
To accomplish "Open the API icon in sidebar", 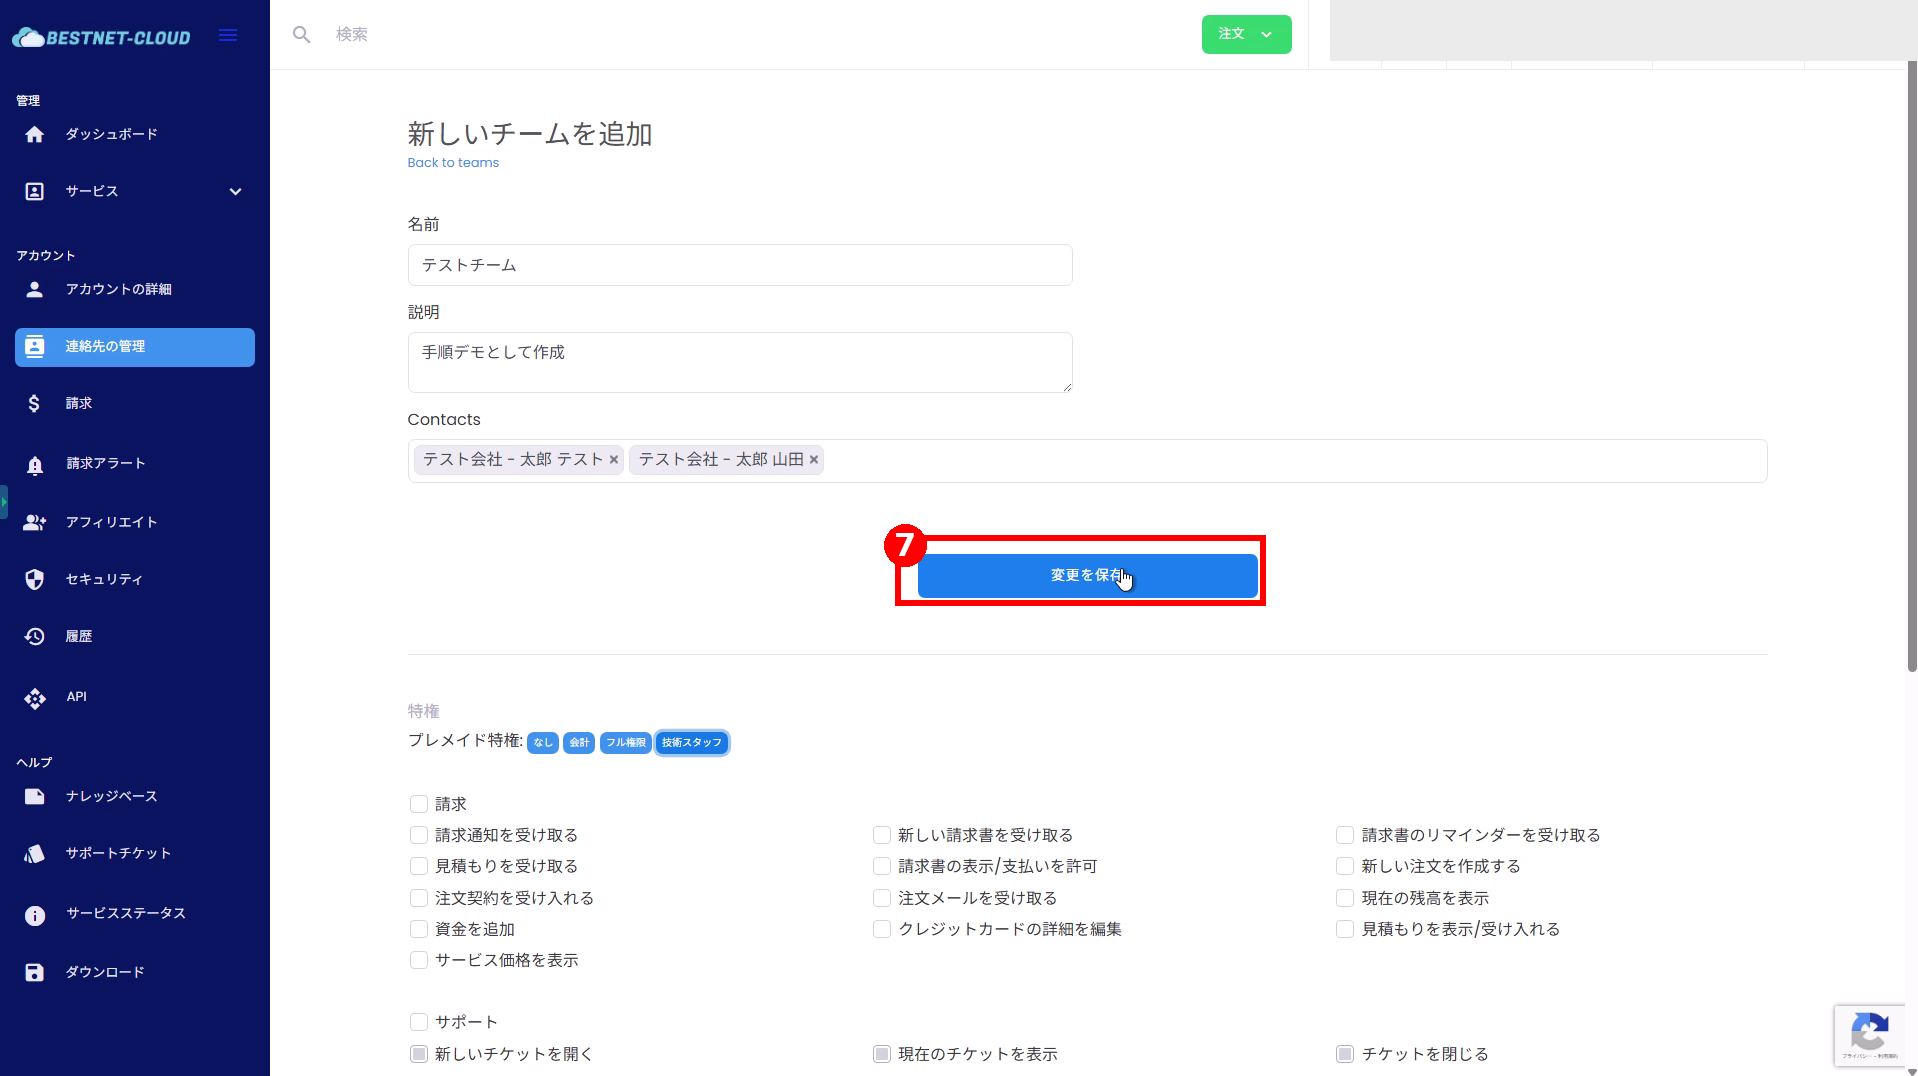I will [35, 698].
